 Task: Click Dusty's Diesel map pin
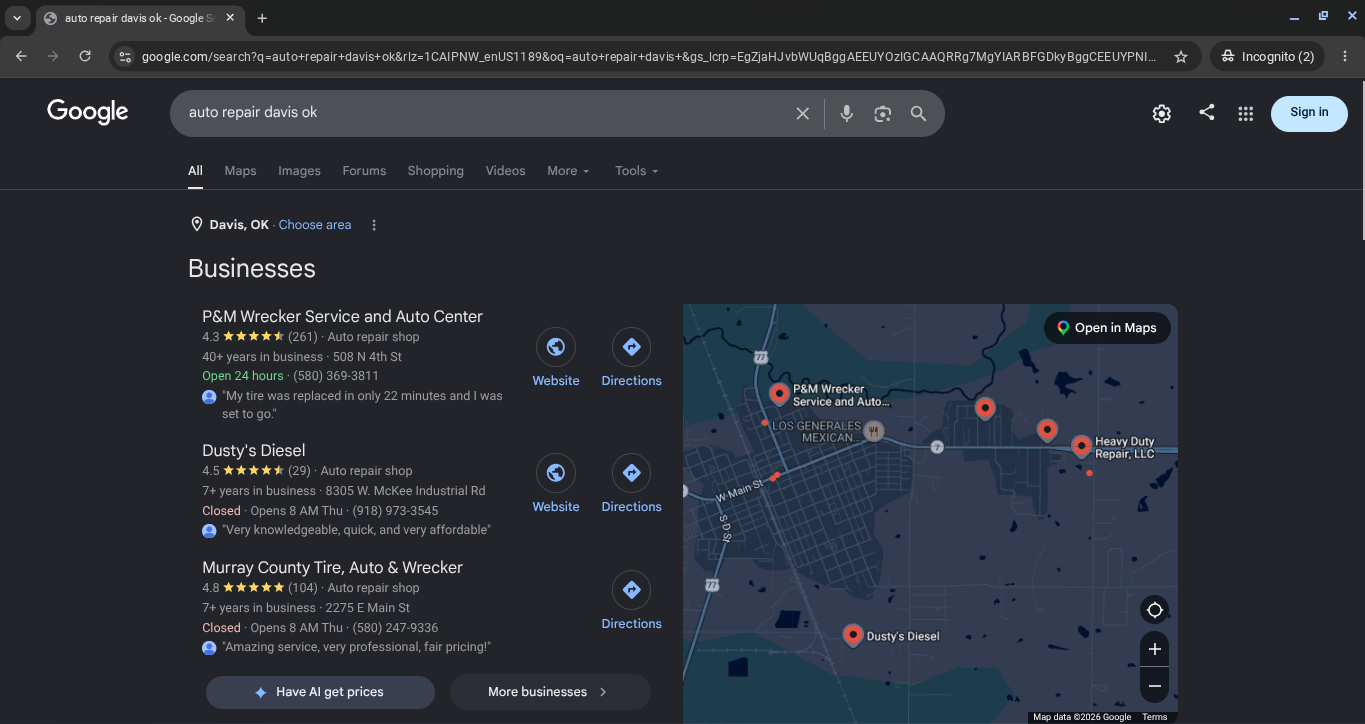click(852, 634)
